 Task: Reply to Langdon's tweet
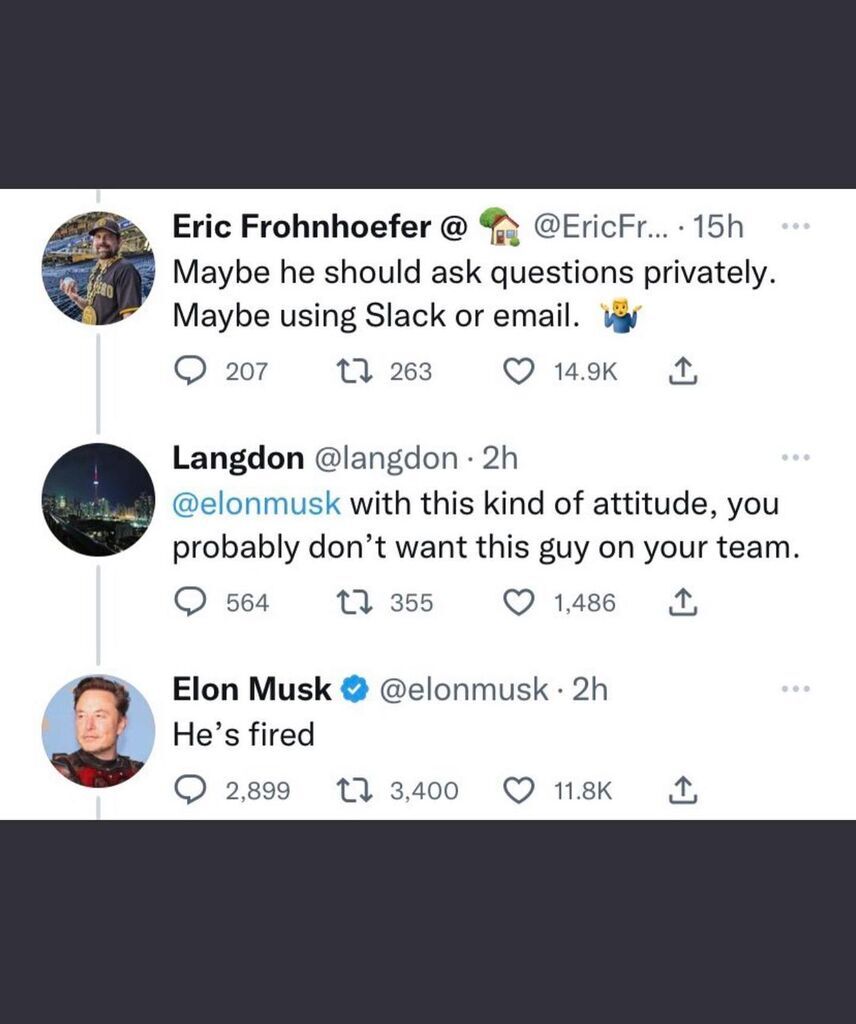click(190, 603)
